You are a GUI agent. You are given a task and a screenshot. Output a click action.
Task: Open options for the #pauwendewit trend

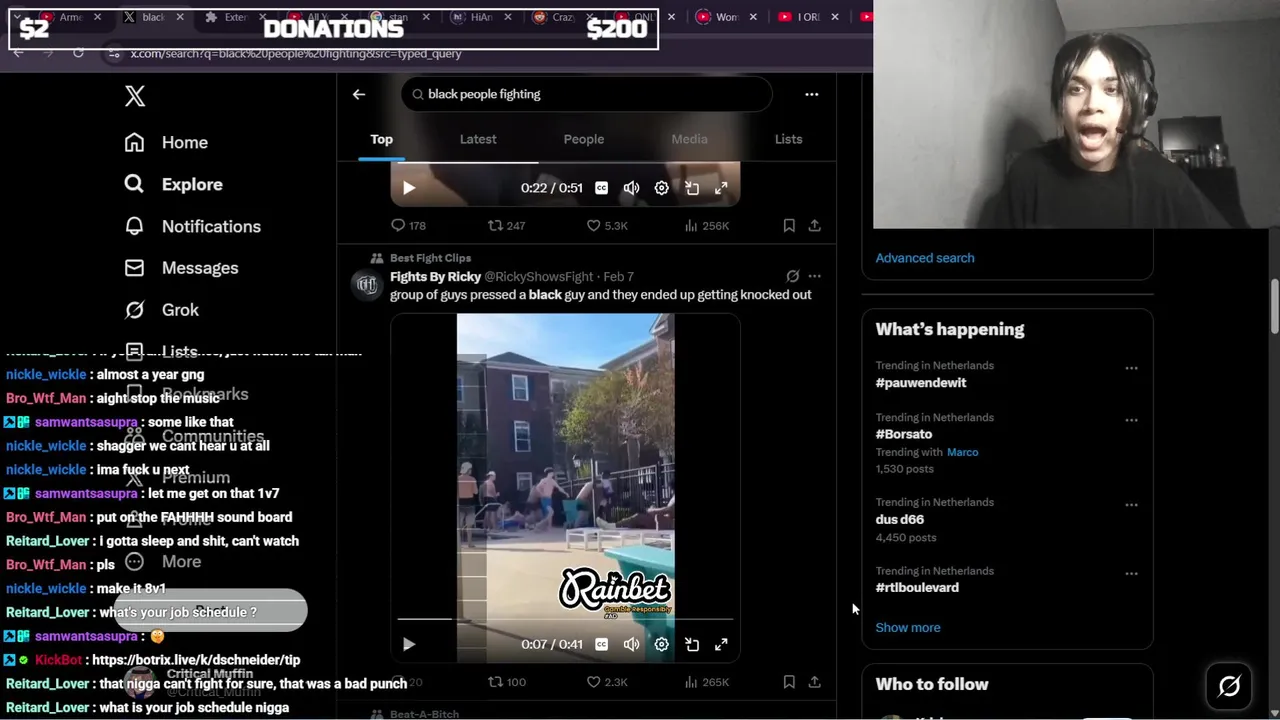pos(1131,368)
